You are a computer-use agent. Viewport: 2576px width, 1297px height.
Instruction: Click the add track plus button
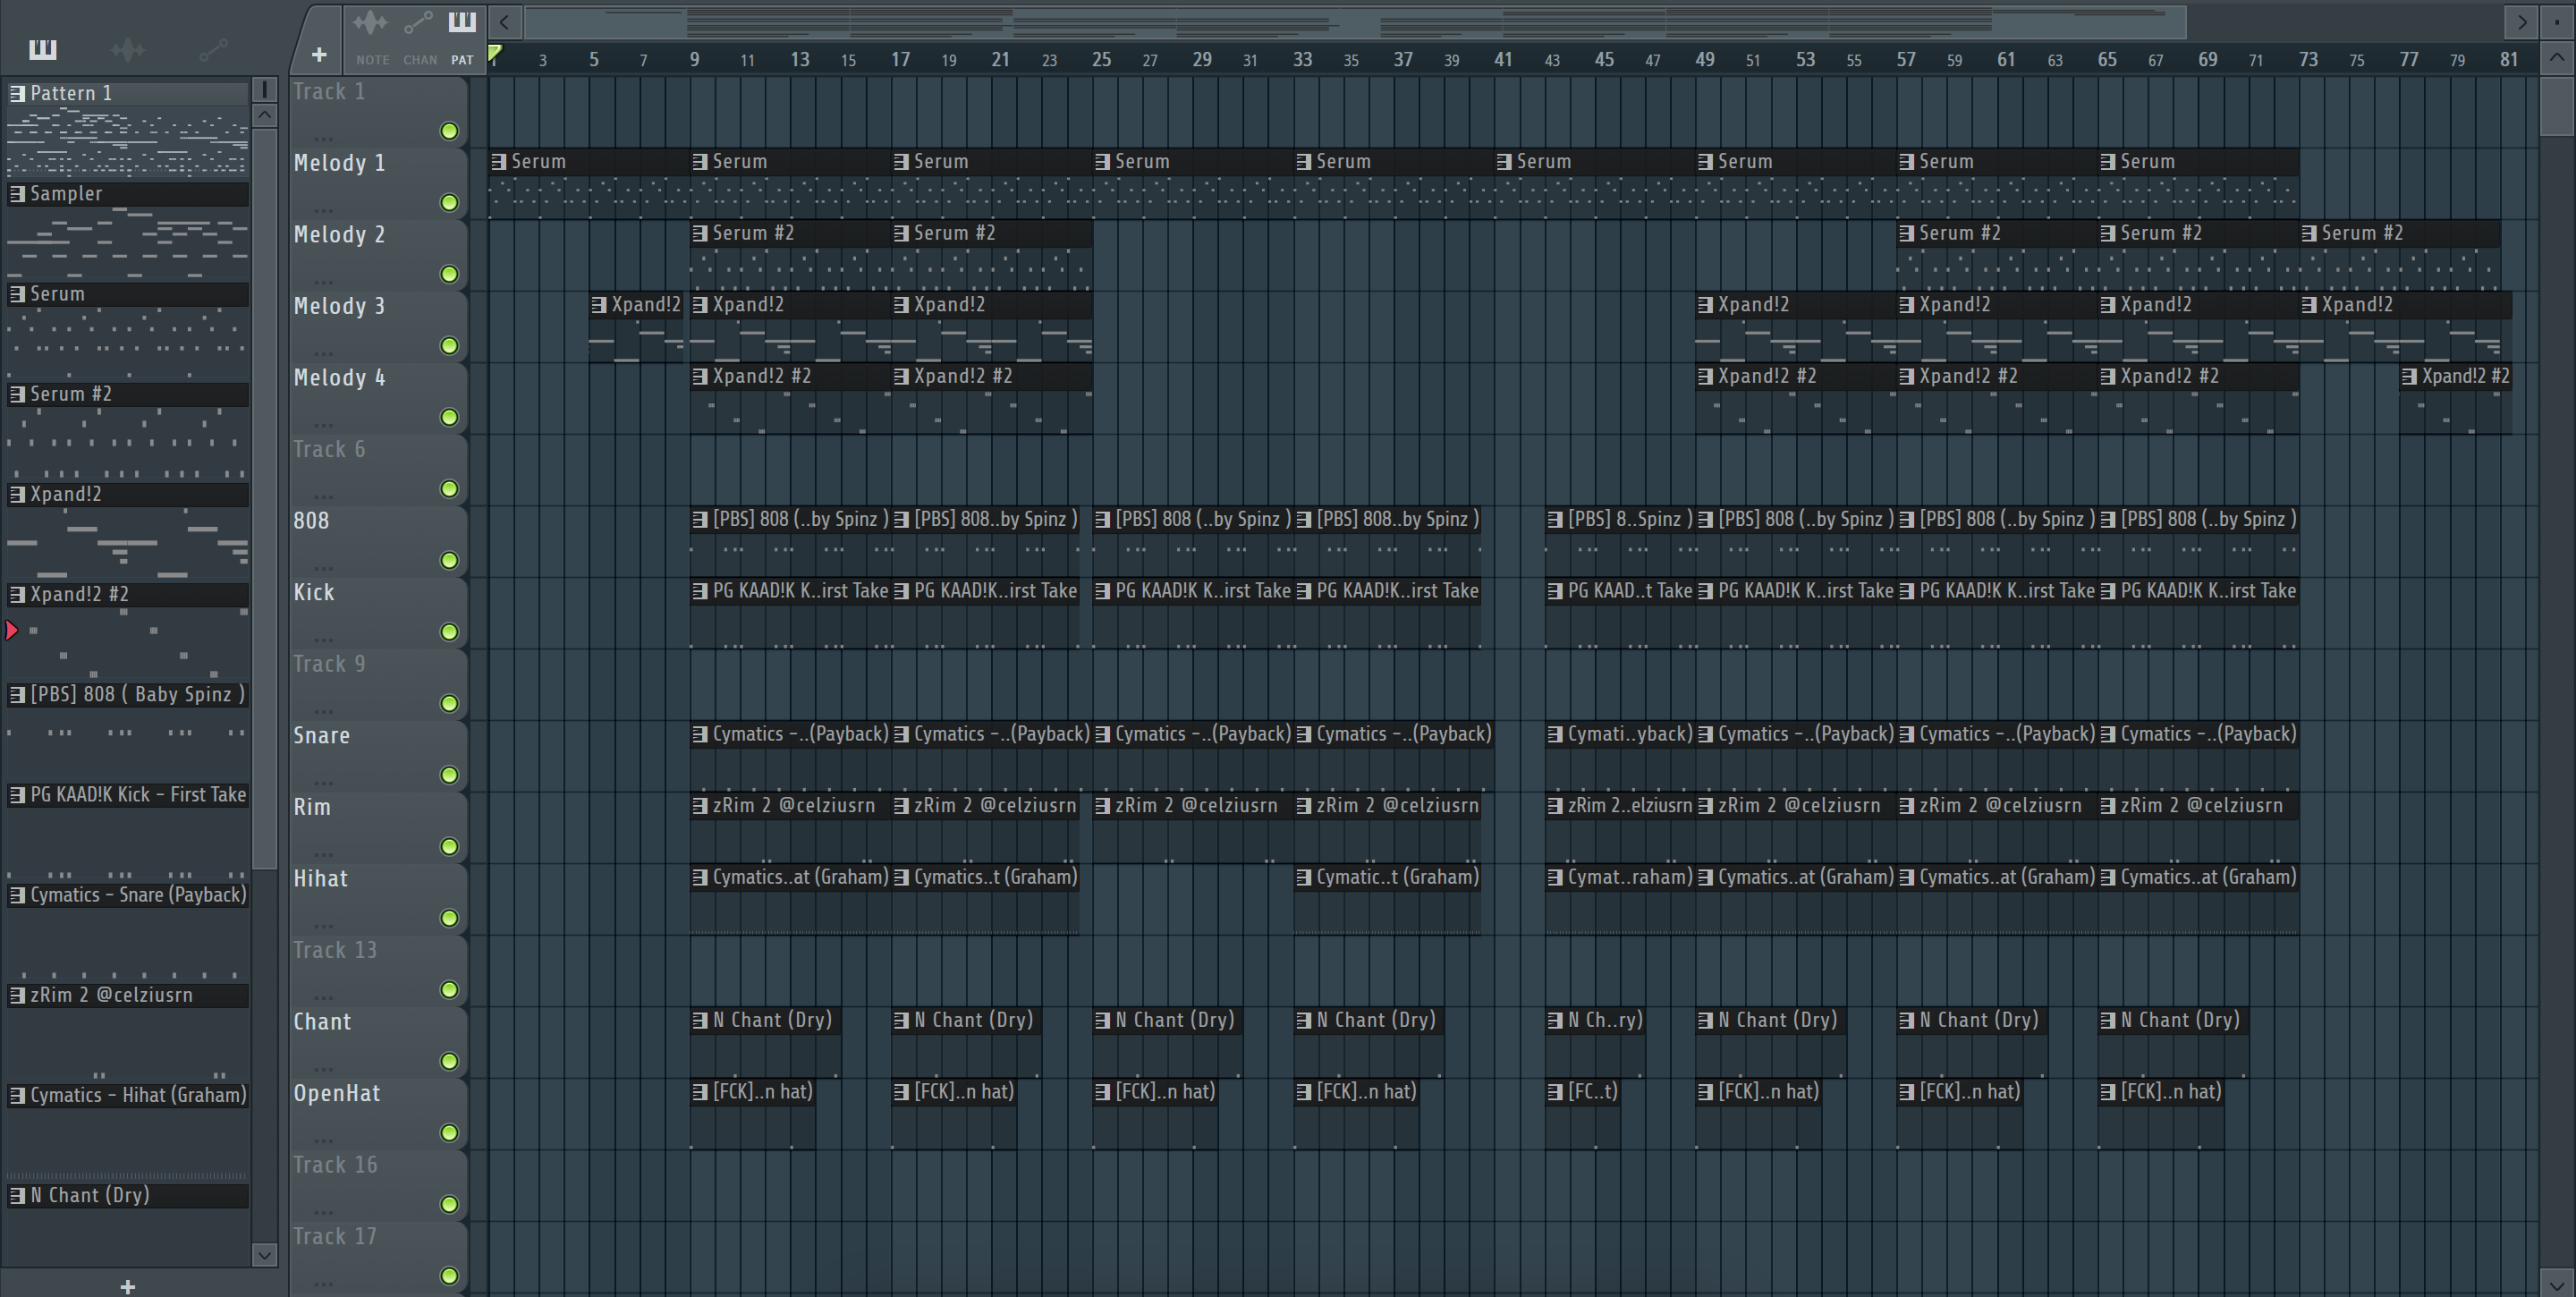(319, 54)
